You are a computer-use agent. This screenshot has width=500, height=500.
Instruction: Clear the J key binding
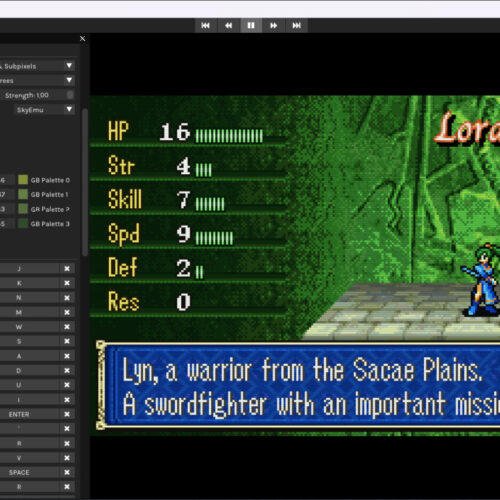pos(67,269)
